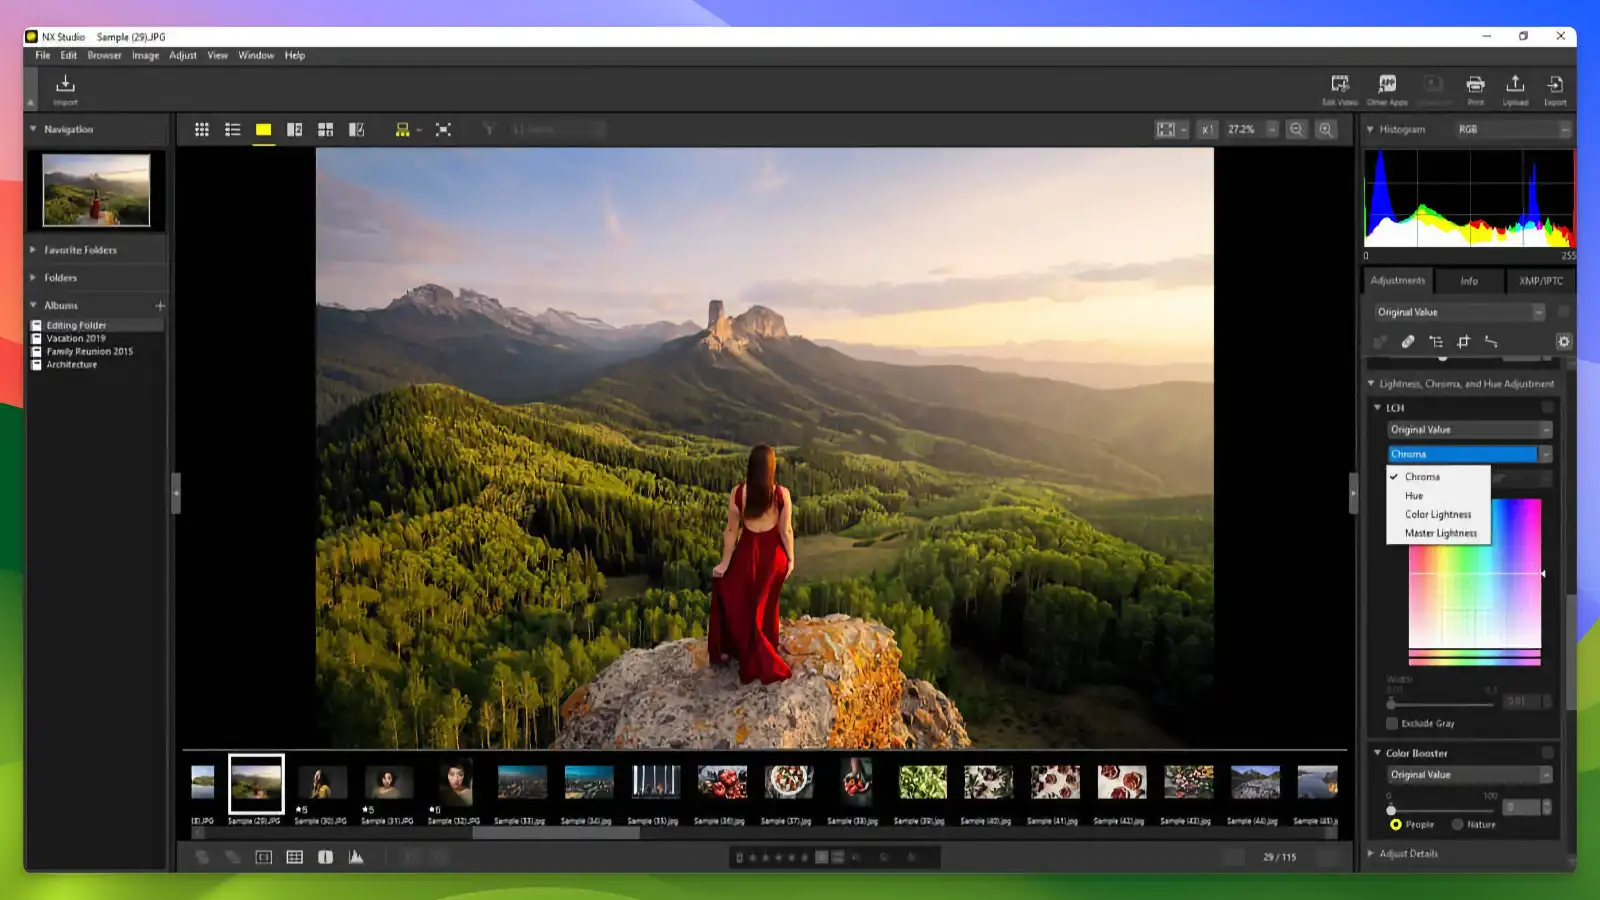Open the Adjust menu

[x=182, y=55]
